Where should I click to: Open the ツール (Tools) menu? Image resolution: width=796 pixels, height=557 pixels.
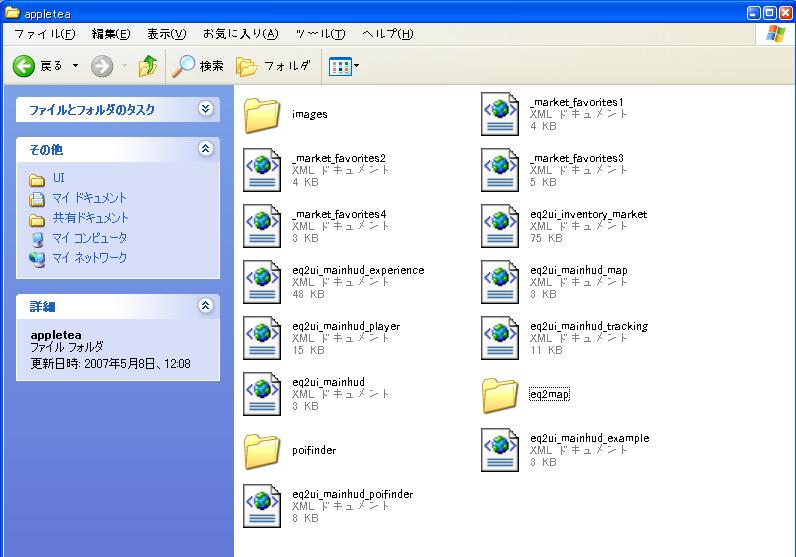click(x=320, y=34)
